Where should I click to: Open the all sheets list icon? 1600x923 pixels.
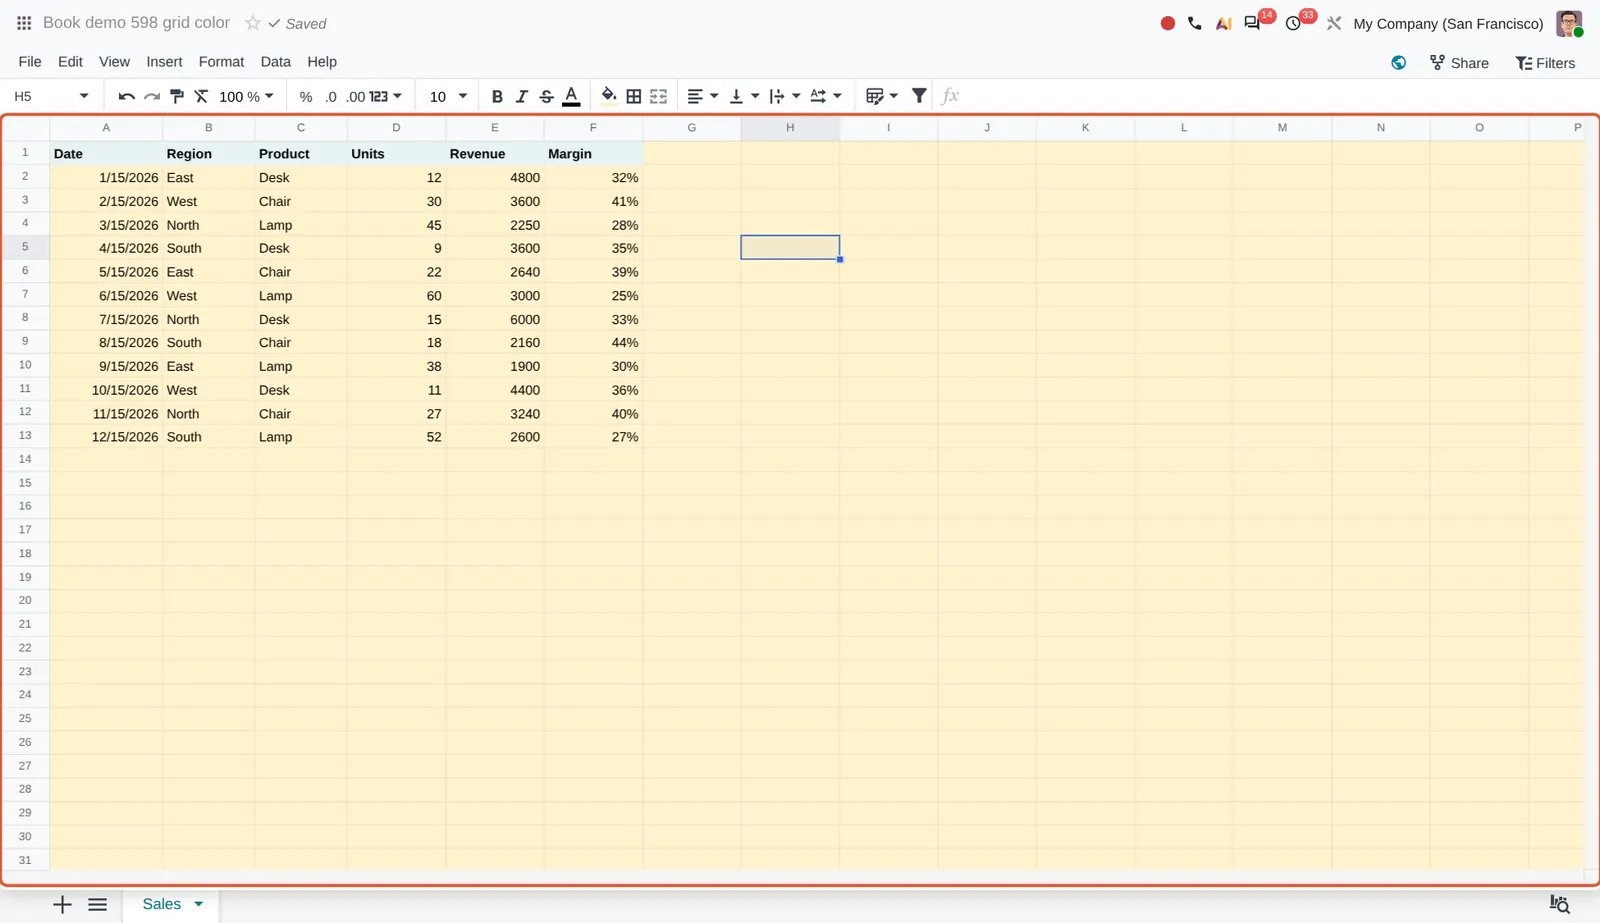pos(97,905)
